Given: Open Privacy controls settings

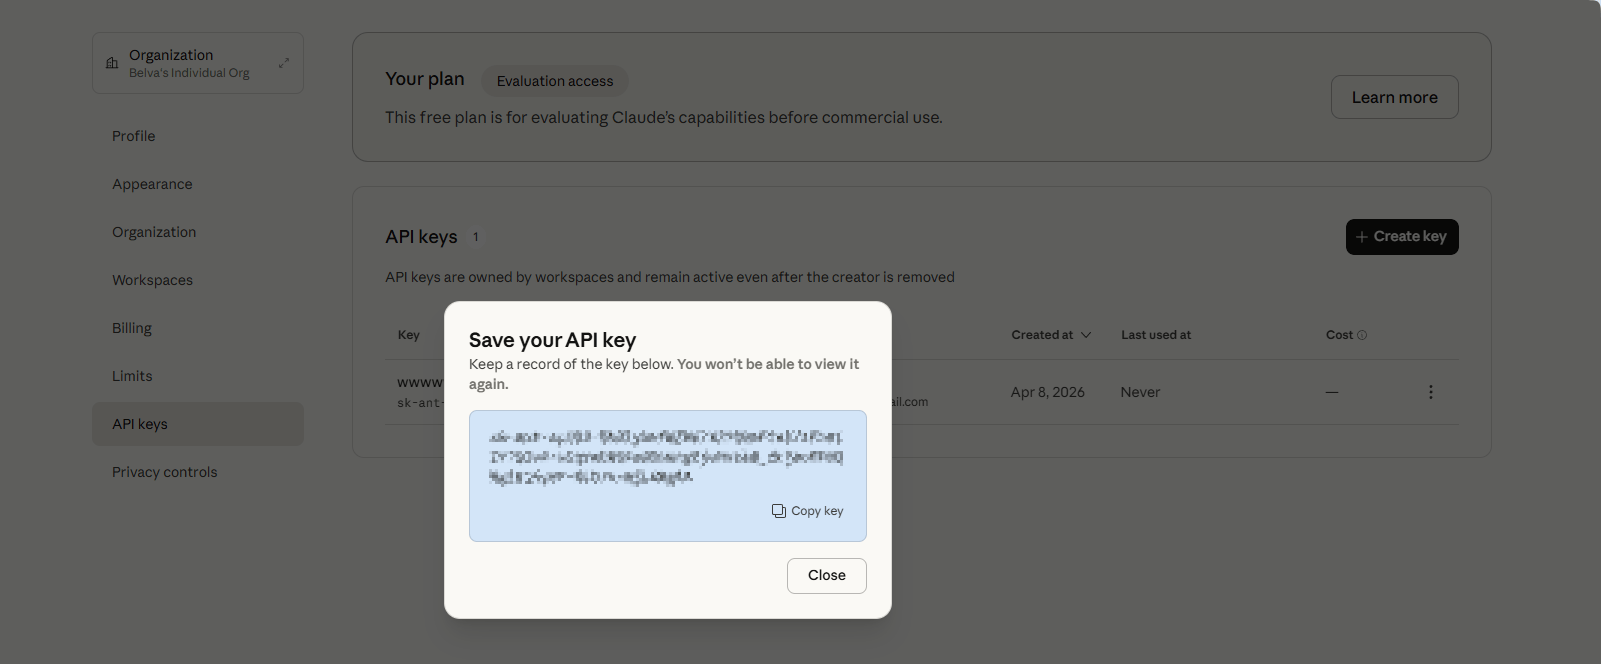Looking at the screenshot, I should click(x=164, y=472).
